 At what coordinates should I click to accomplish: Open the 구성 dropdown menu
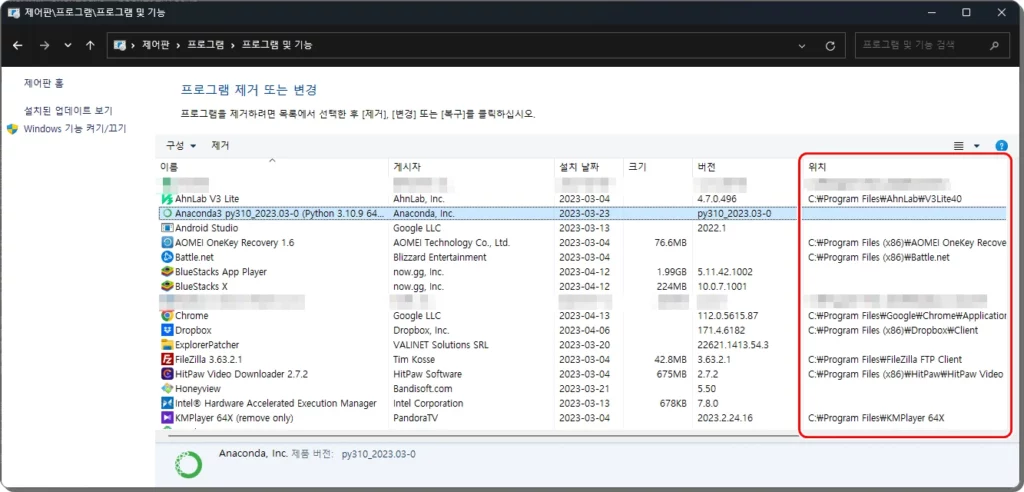181,145
